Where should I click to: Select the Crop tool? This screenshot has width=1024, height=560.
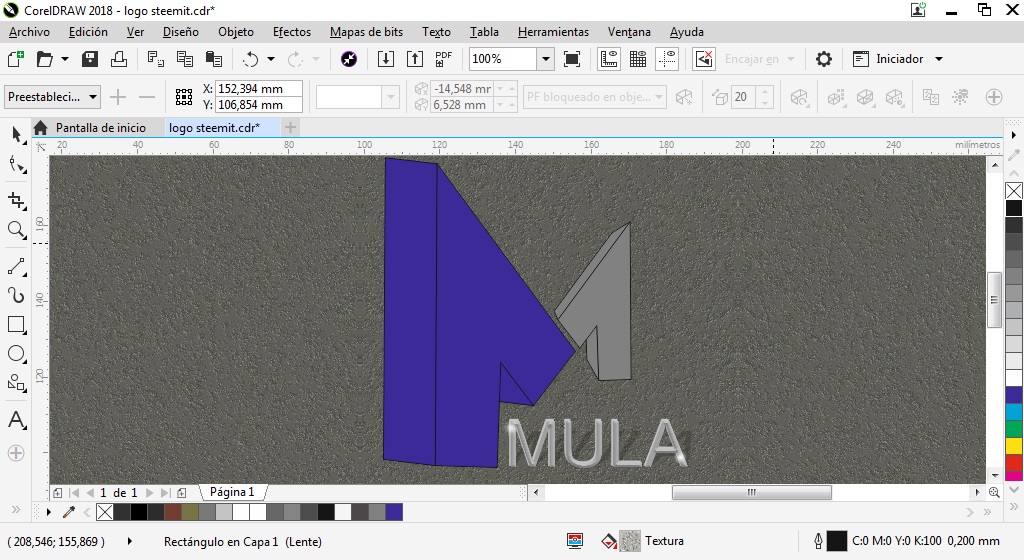pyautogui.click(x=16, y=200)
